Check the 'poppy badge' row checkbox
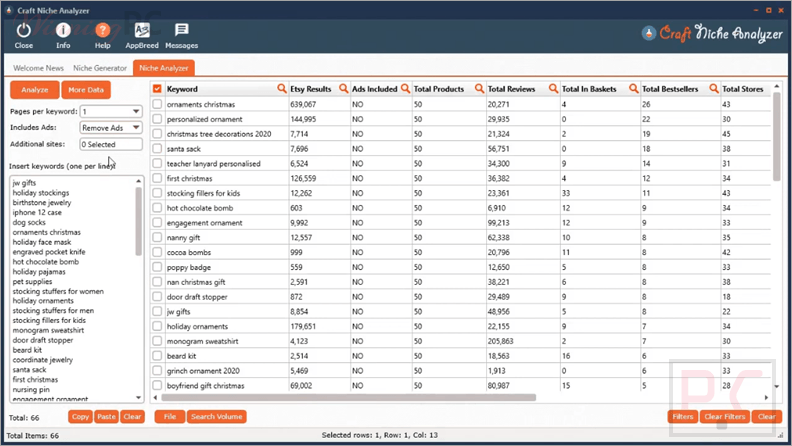Image resolution: width=792 pixels, height=446 pixels. tap(157, 267)
